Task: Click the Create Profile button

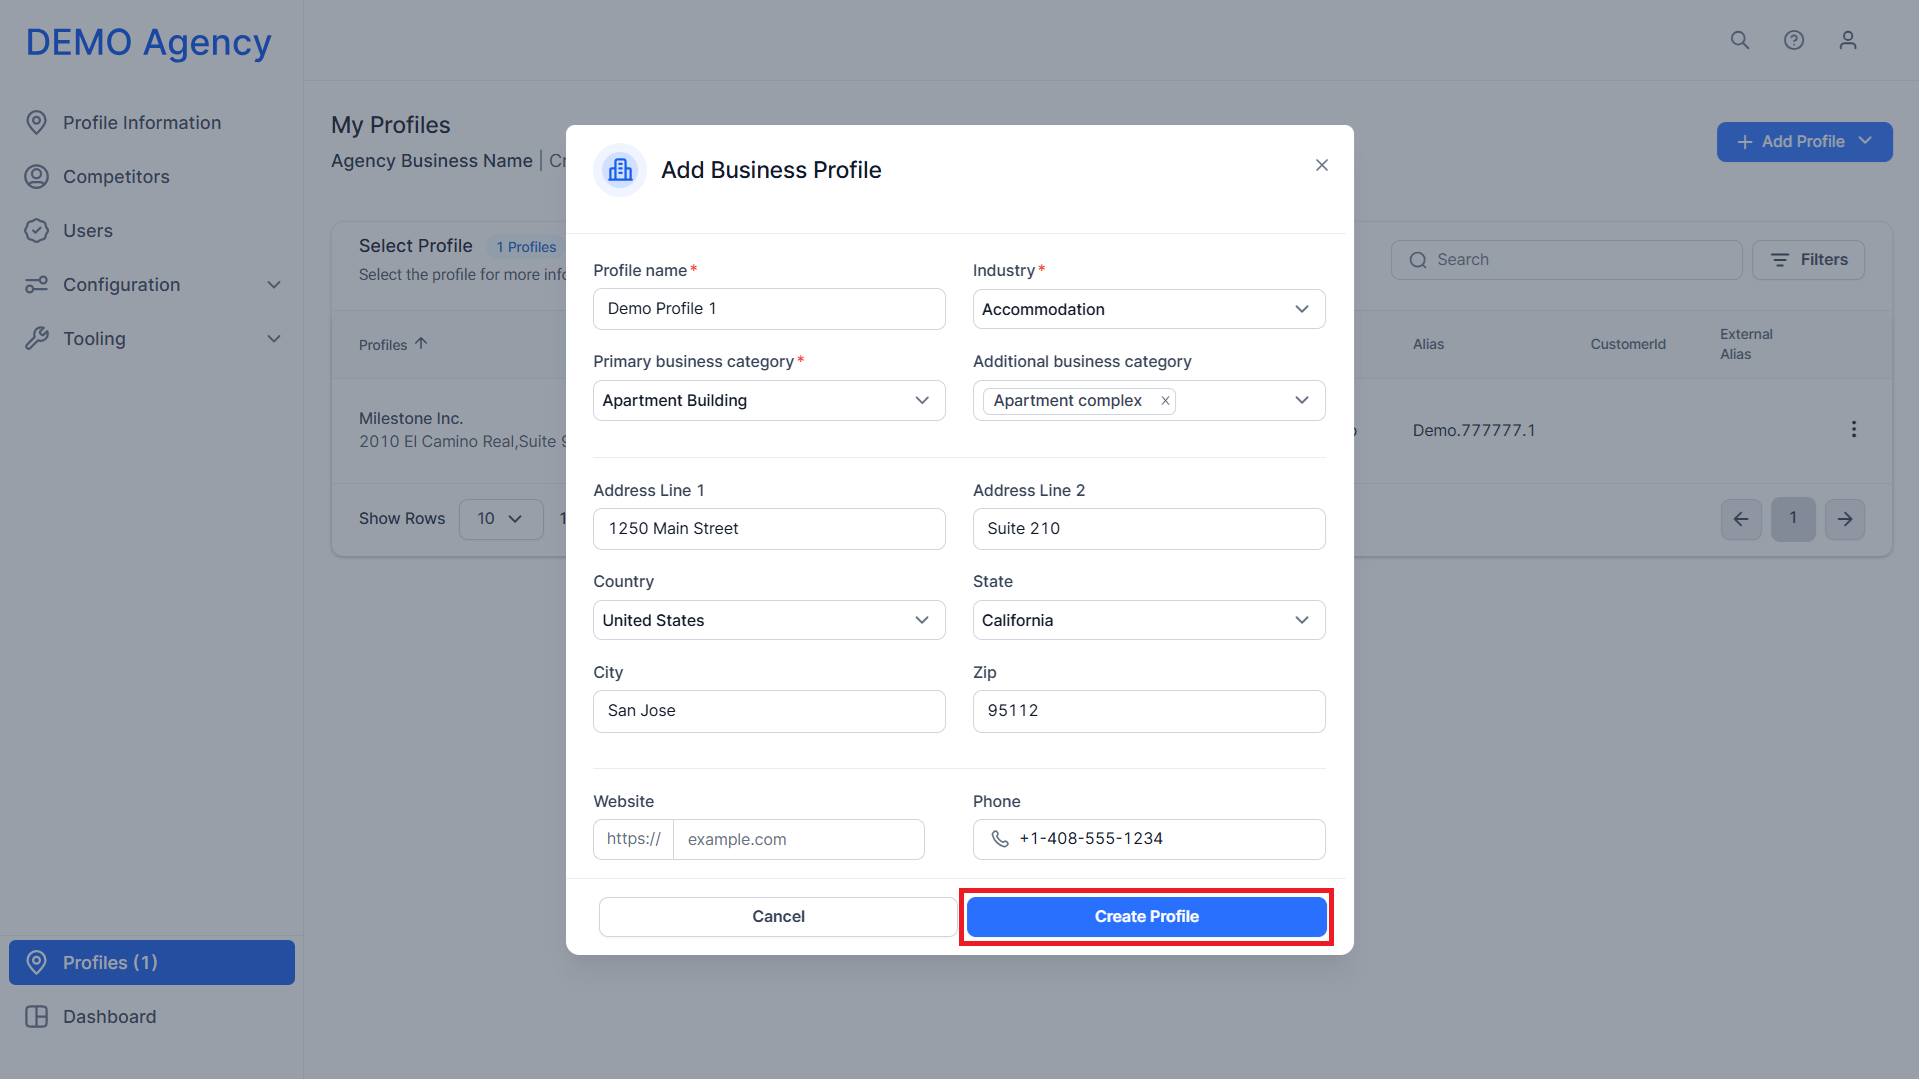Action: (x=1146, y=917)
